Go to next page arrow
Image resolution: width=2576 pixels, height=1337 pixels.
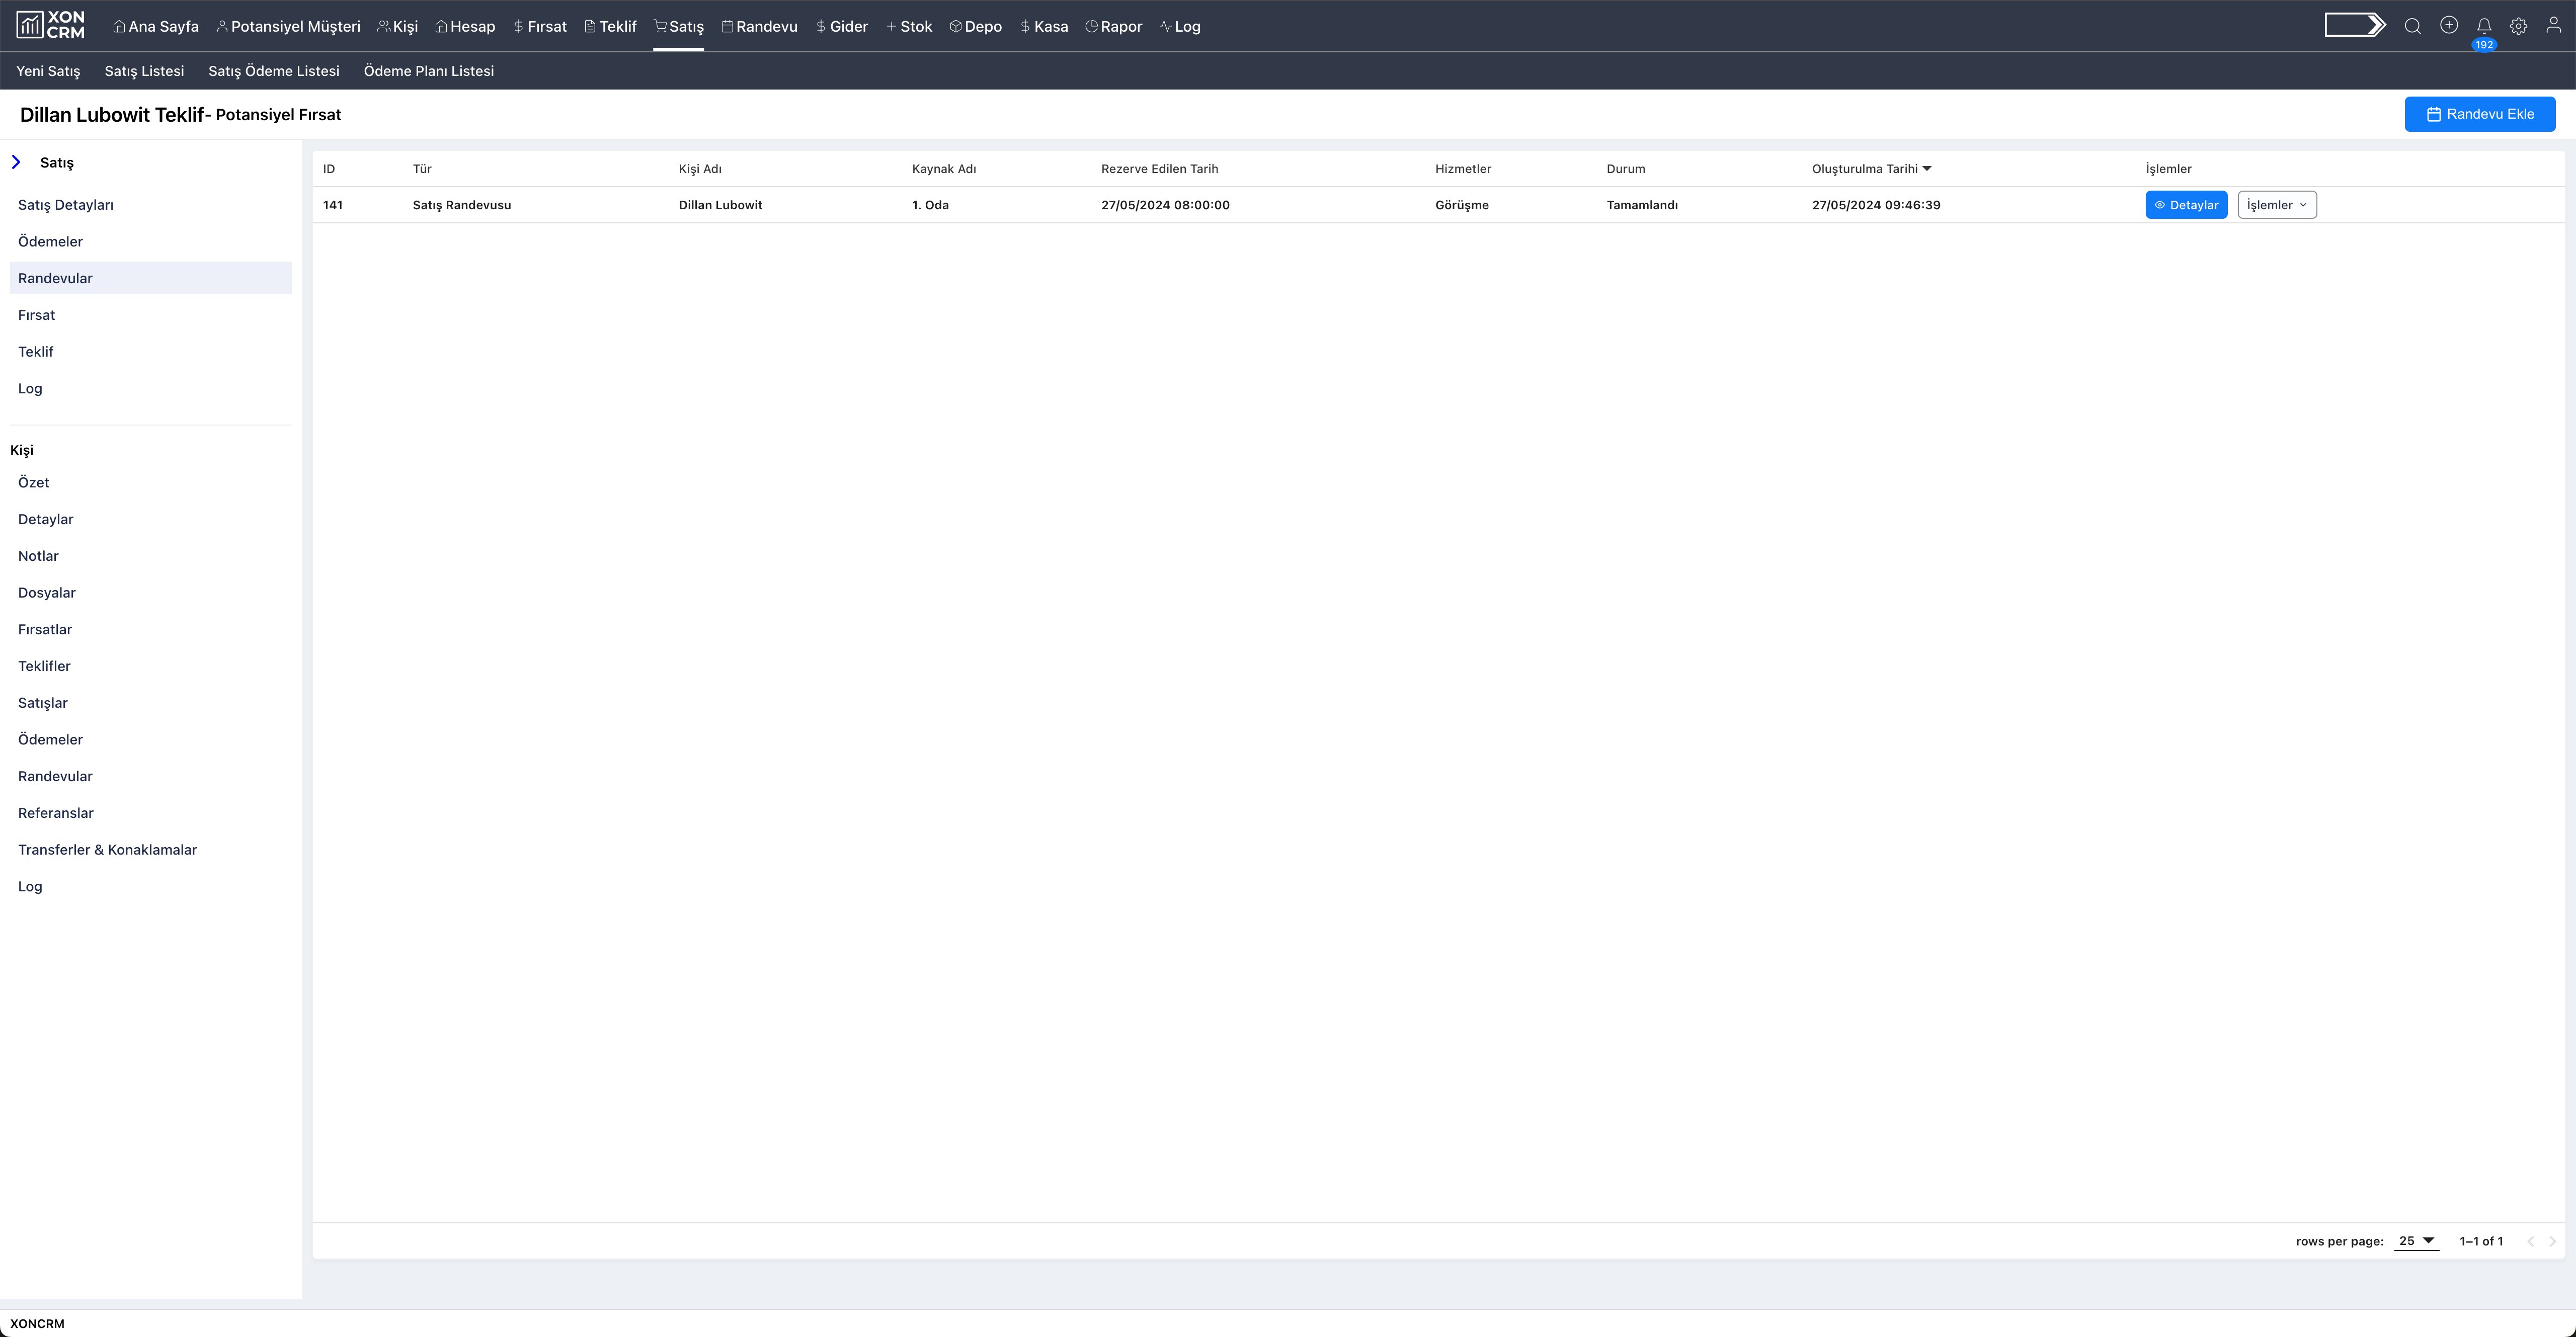tap(2552, 1241)
